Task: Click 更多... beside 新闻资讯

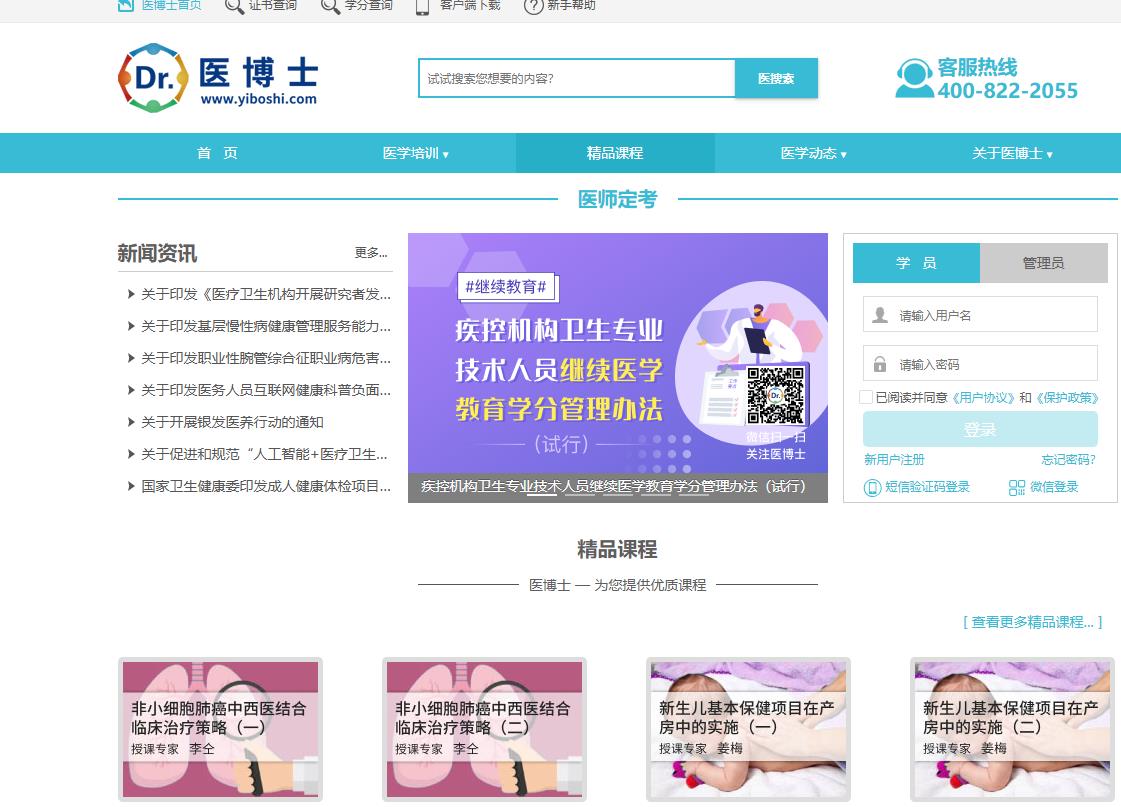Action: click(x=371, y=253)
